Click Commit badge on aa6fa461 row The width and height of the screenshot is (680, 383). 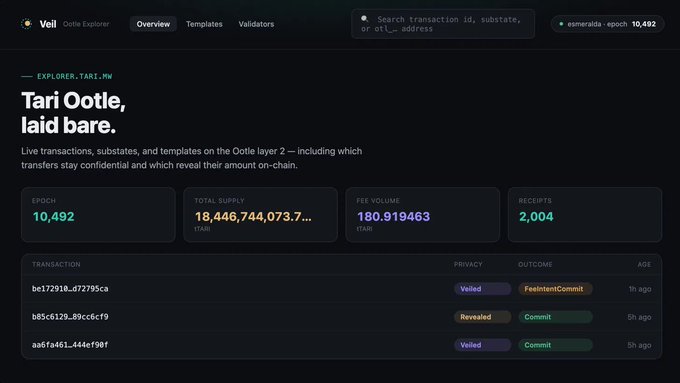click(x=556, y=345)
